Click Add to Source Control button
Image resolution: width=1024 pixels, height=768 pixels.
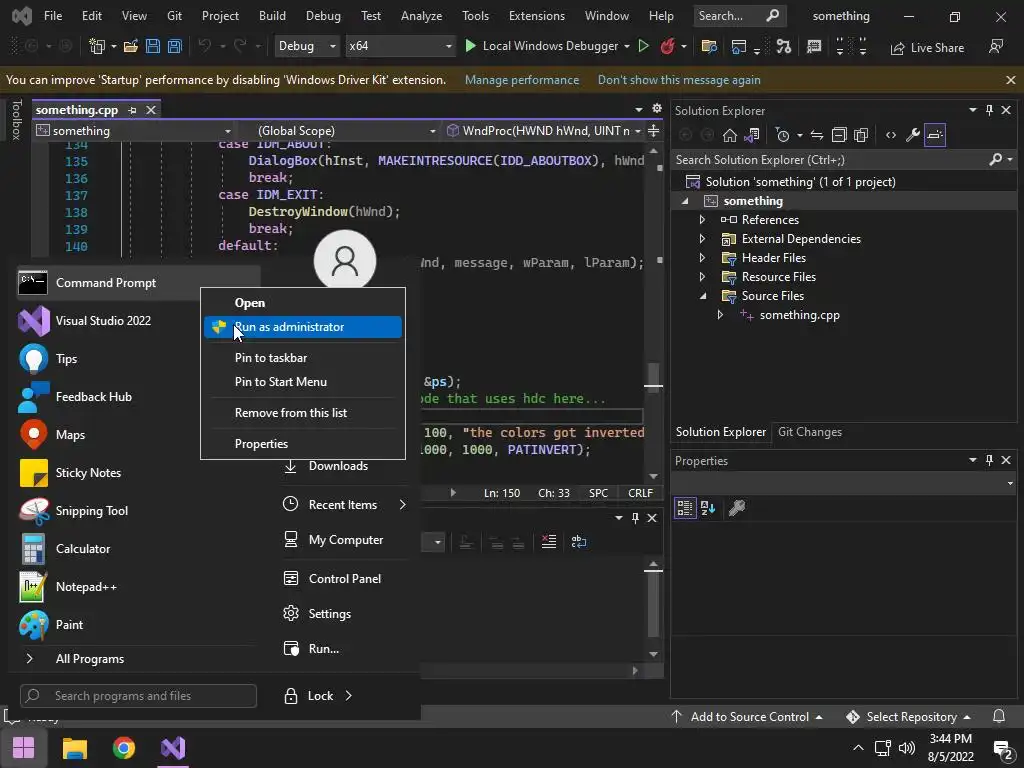coord(746,717)
